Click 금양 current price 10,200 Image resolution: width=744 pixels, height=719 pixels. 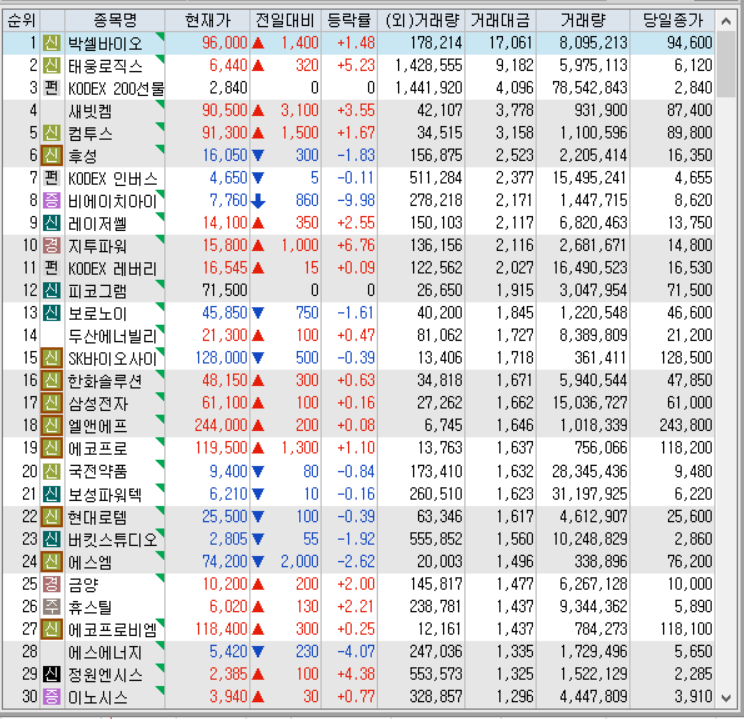(225, 584)
